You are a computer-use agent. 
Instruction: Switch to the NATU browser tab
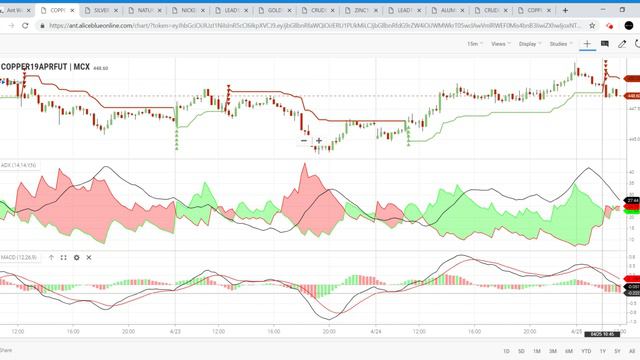tap(144, 10)
